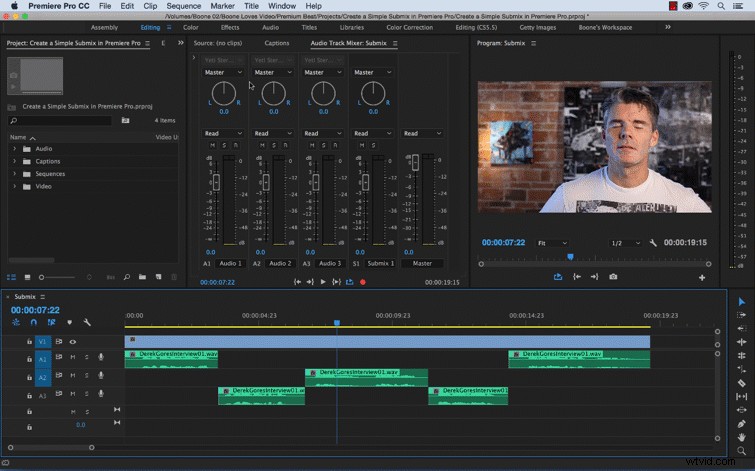Image resolution: width=755 pixels, height=471 pixels.
Task: Open the Sequence menu
Action: pyautogui.click(x=183, y=6)
